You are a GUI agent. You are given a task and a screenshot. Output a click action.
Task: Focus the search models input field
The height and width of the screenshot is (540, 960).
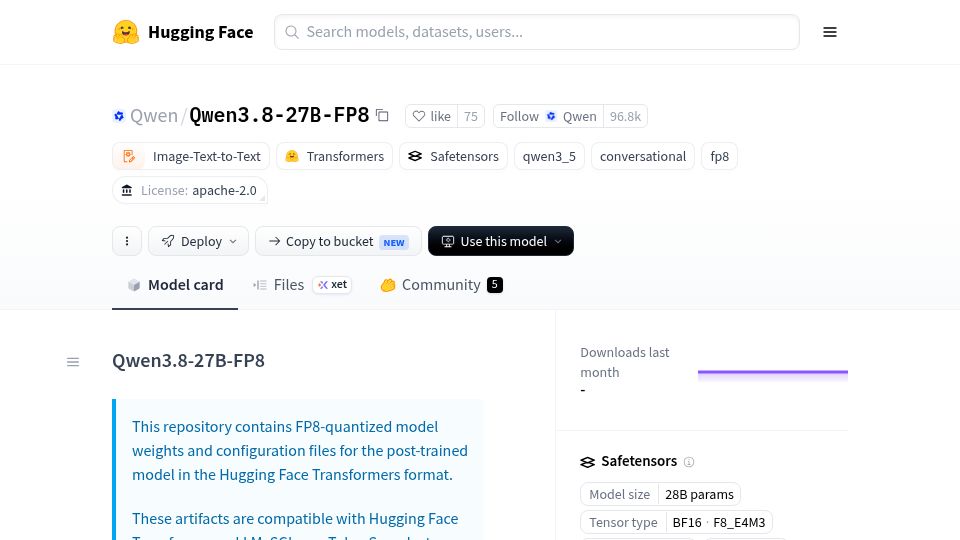pyautogui.click(x=537, y=32)
